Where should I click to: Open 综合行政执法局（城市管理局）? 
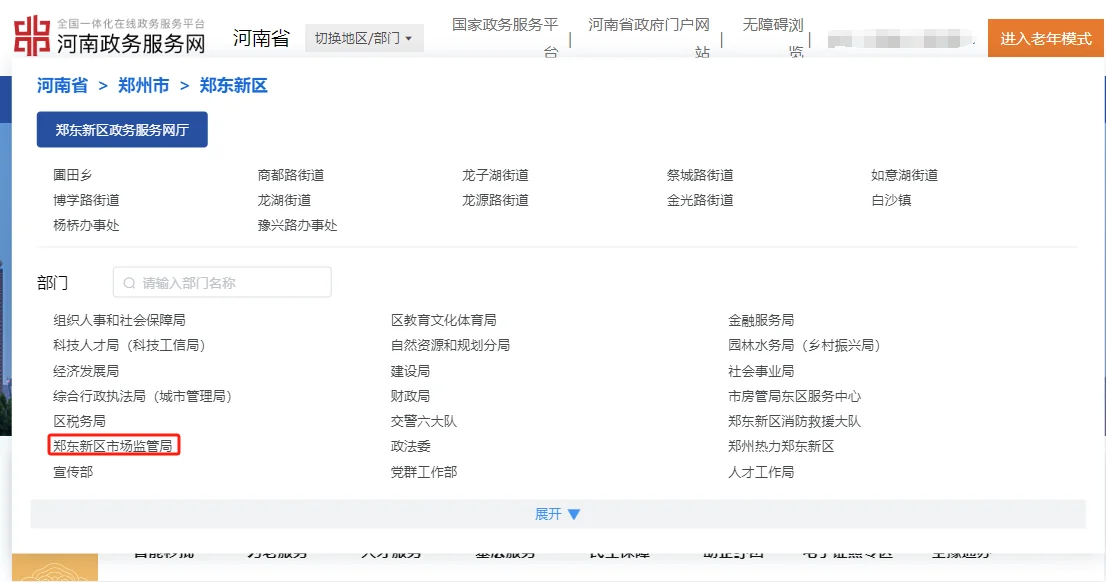pos(144,396)
